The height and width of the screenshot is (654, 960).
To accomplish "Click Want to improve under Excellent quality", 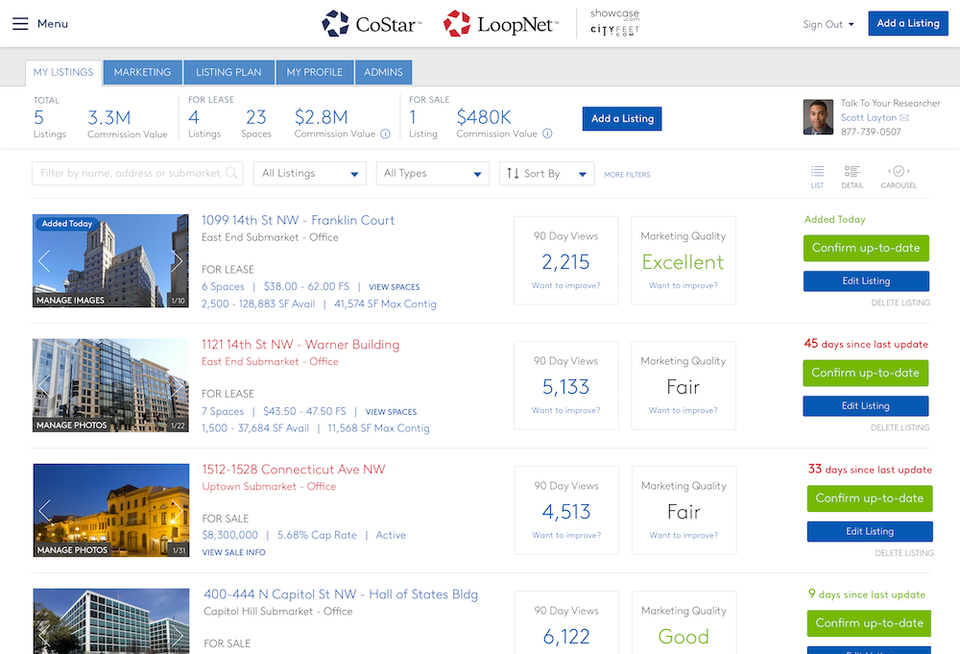I will click(x=683, y=285).
